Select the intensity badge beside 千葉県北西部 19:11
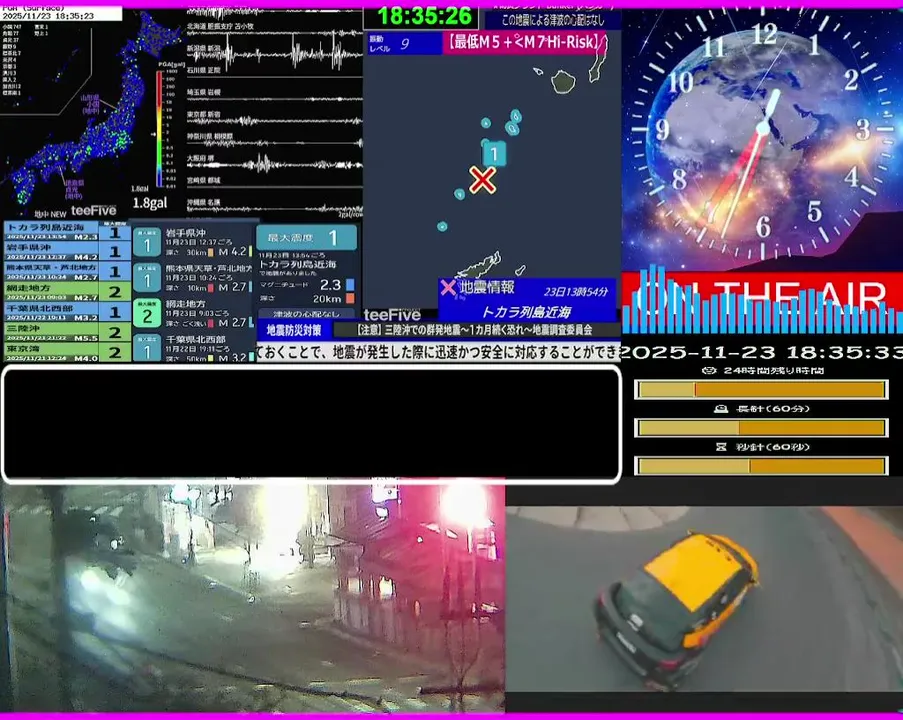Screen dimensions: 903x720 point(147,348)
